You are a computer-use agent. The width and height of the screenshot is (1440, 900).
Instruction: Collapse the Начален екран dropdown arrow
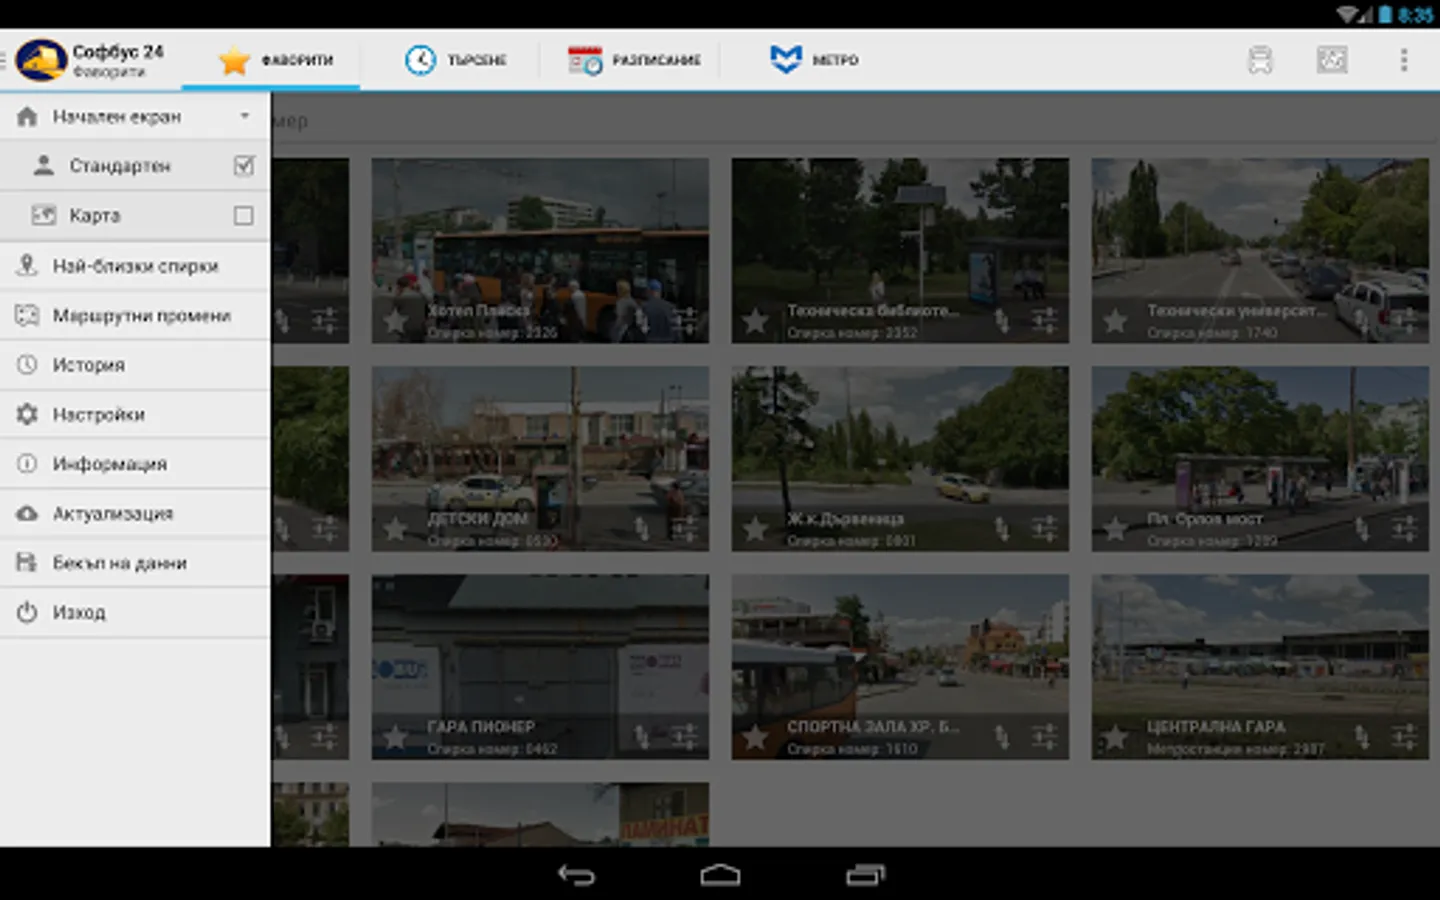(x=245, y=116)
